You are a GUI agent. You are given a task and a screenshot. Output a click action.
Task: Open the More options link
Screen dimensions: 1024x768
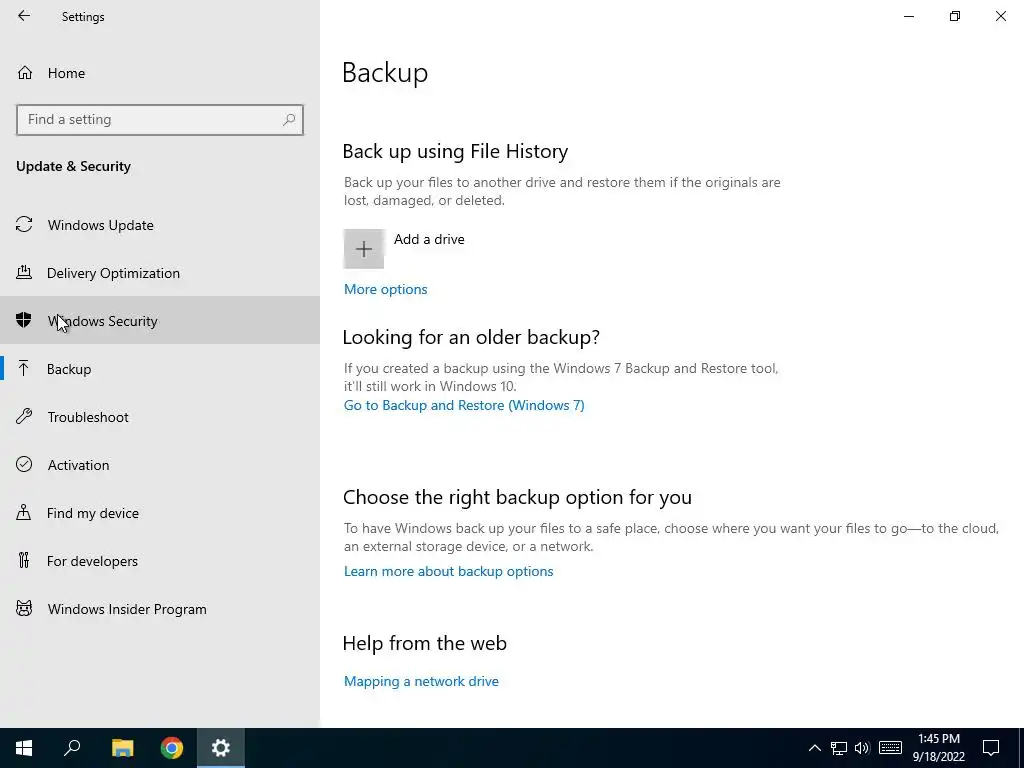(x=385, y=289)
